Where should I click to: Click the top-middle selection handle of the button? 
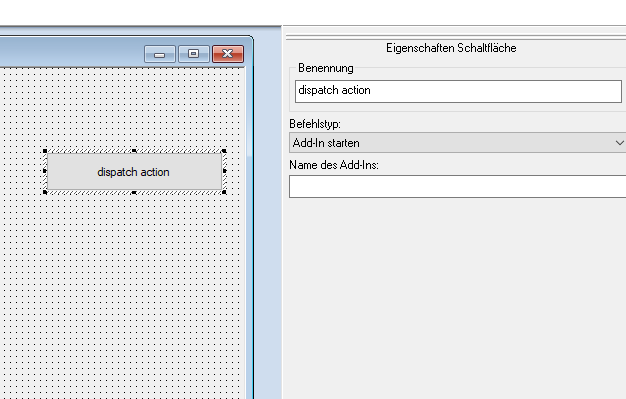(x=134, y=151)
